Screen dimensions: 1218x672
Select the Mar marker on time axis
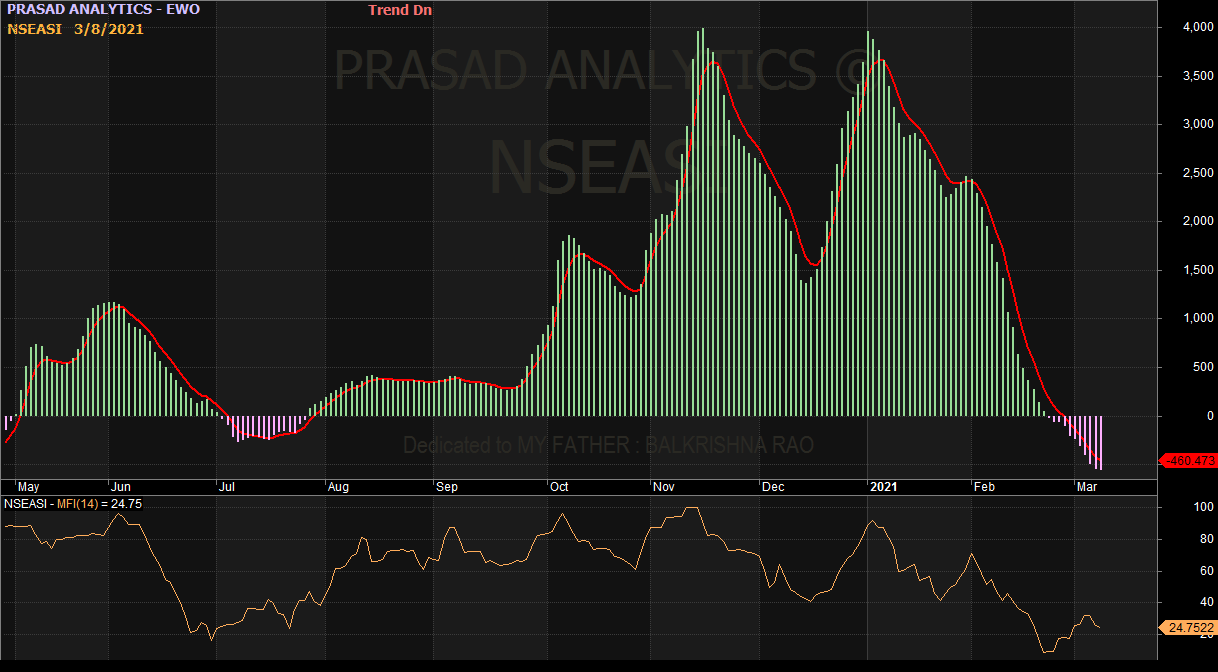(x=1085, y=487)
